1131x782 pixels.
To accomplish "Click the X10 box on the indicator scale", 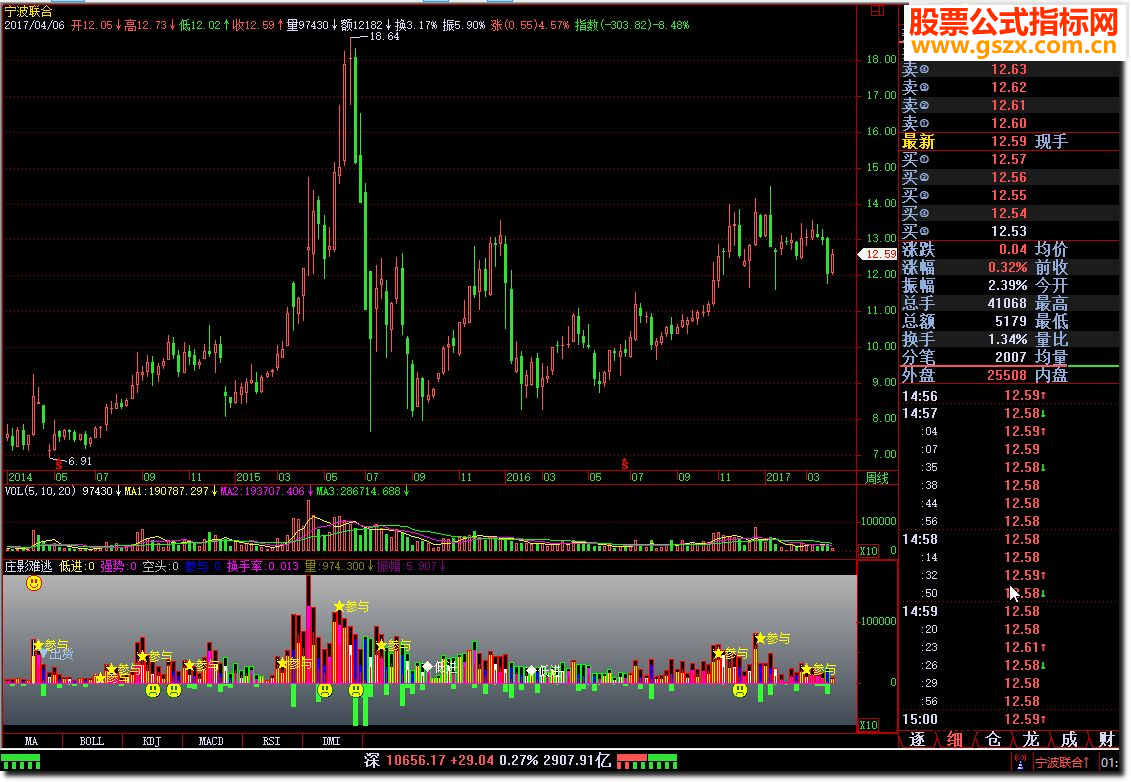I will pos(868,725).
